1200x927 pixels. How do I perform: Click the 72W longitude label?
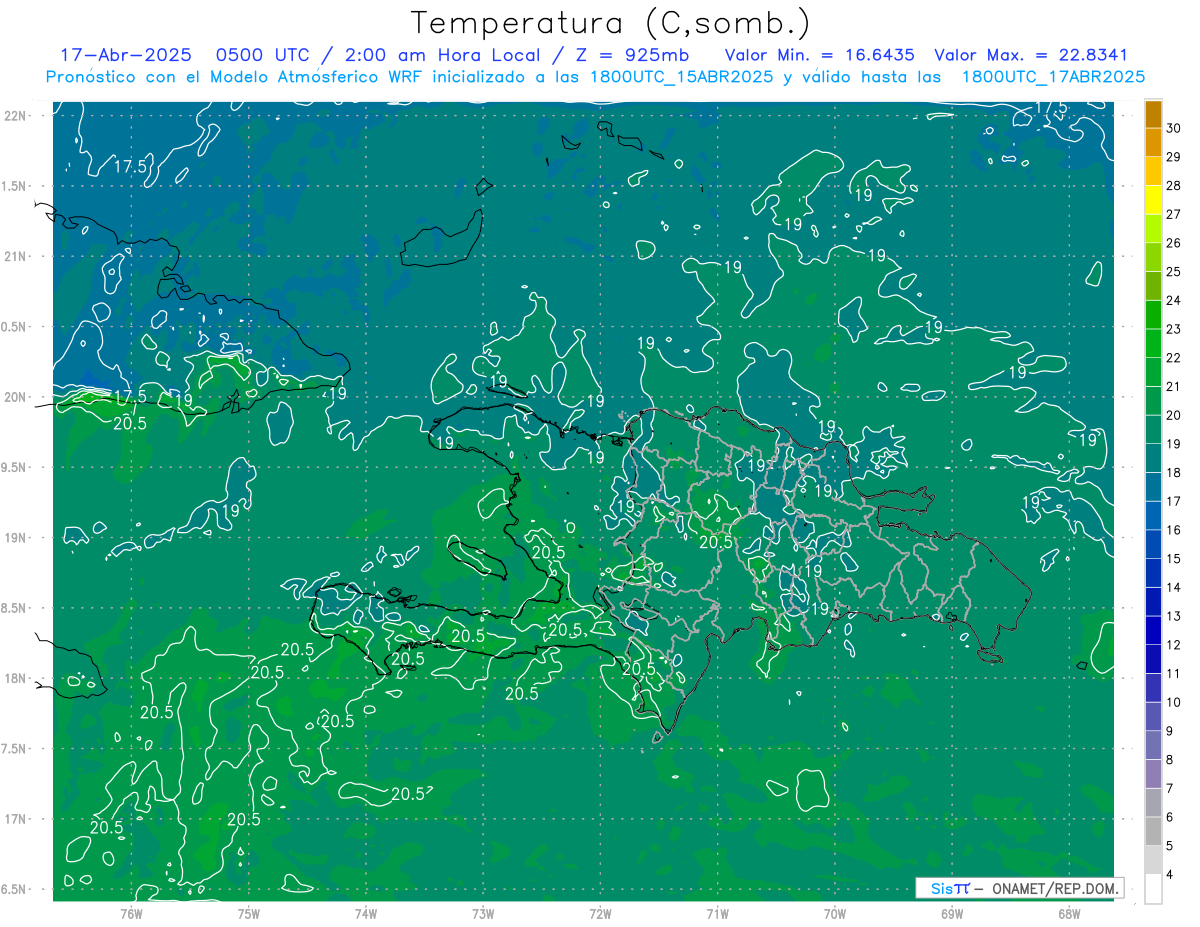pos(600,913)
